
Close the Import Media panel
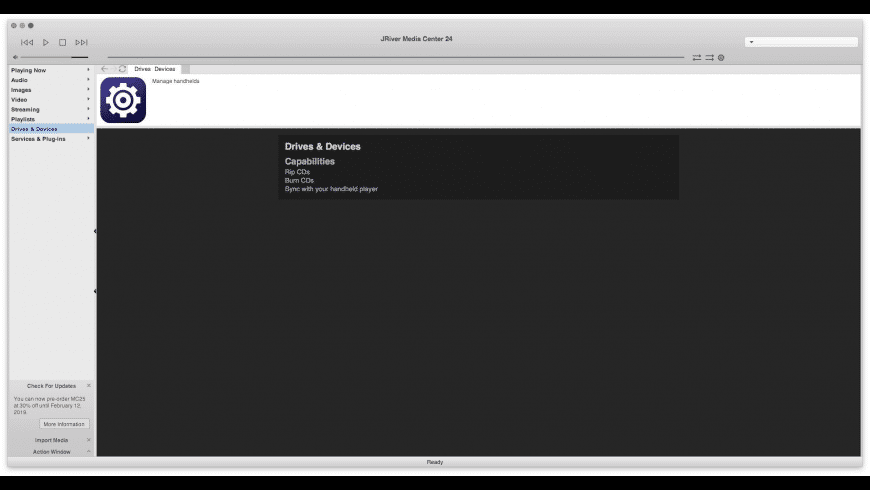89,440
